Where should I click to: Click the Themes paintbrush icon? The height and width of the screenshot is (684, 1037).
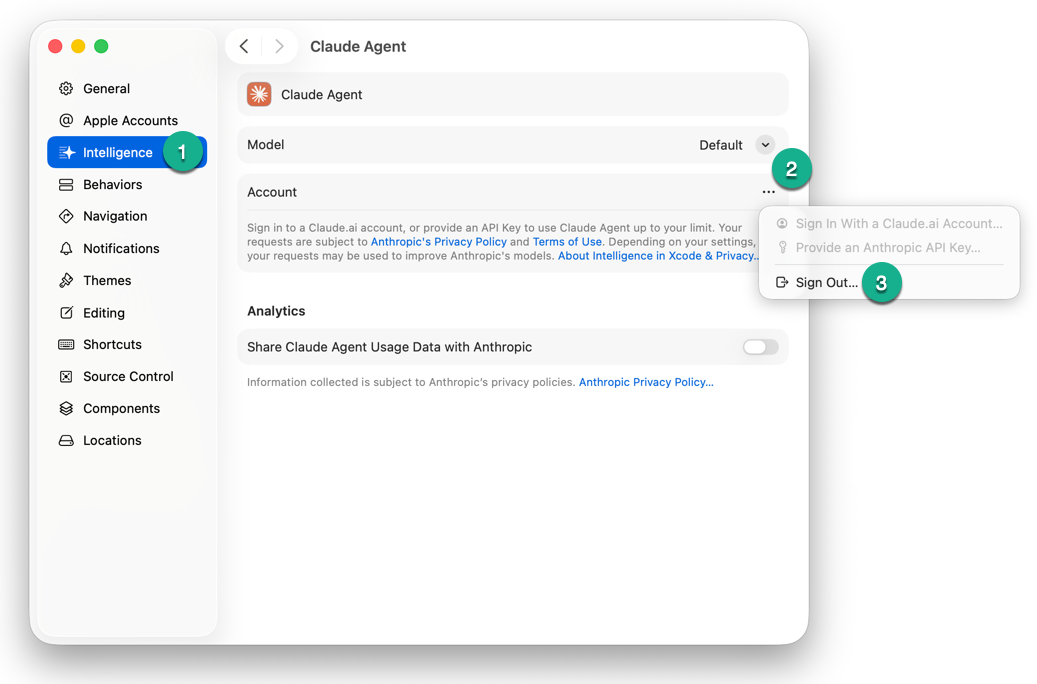(66, 281)
